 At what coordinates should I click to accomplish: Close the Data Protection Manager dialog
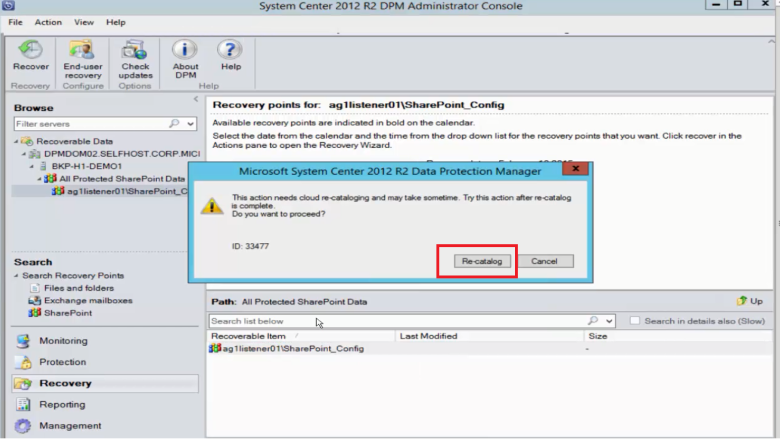[x=576, y=169]
